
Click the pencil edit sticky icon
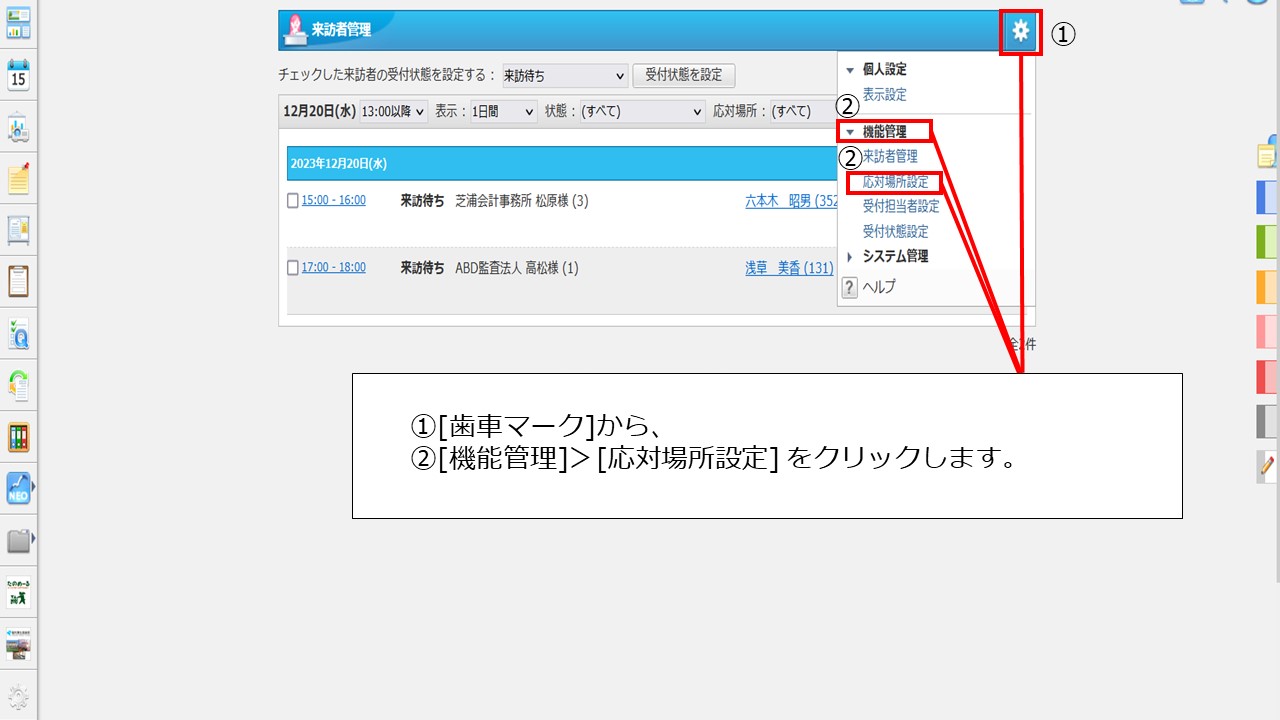[x=1267, y=466]
